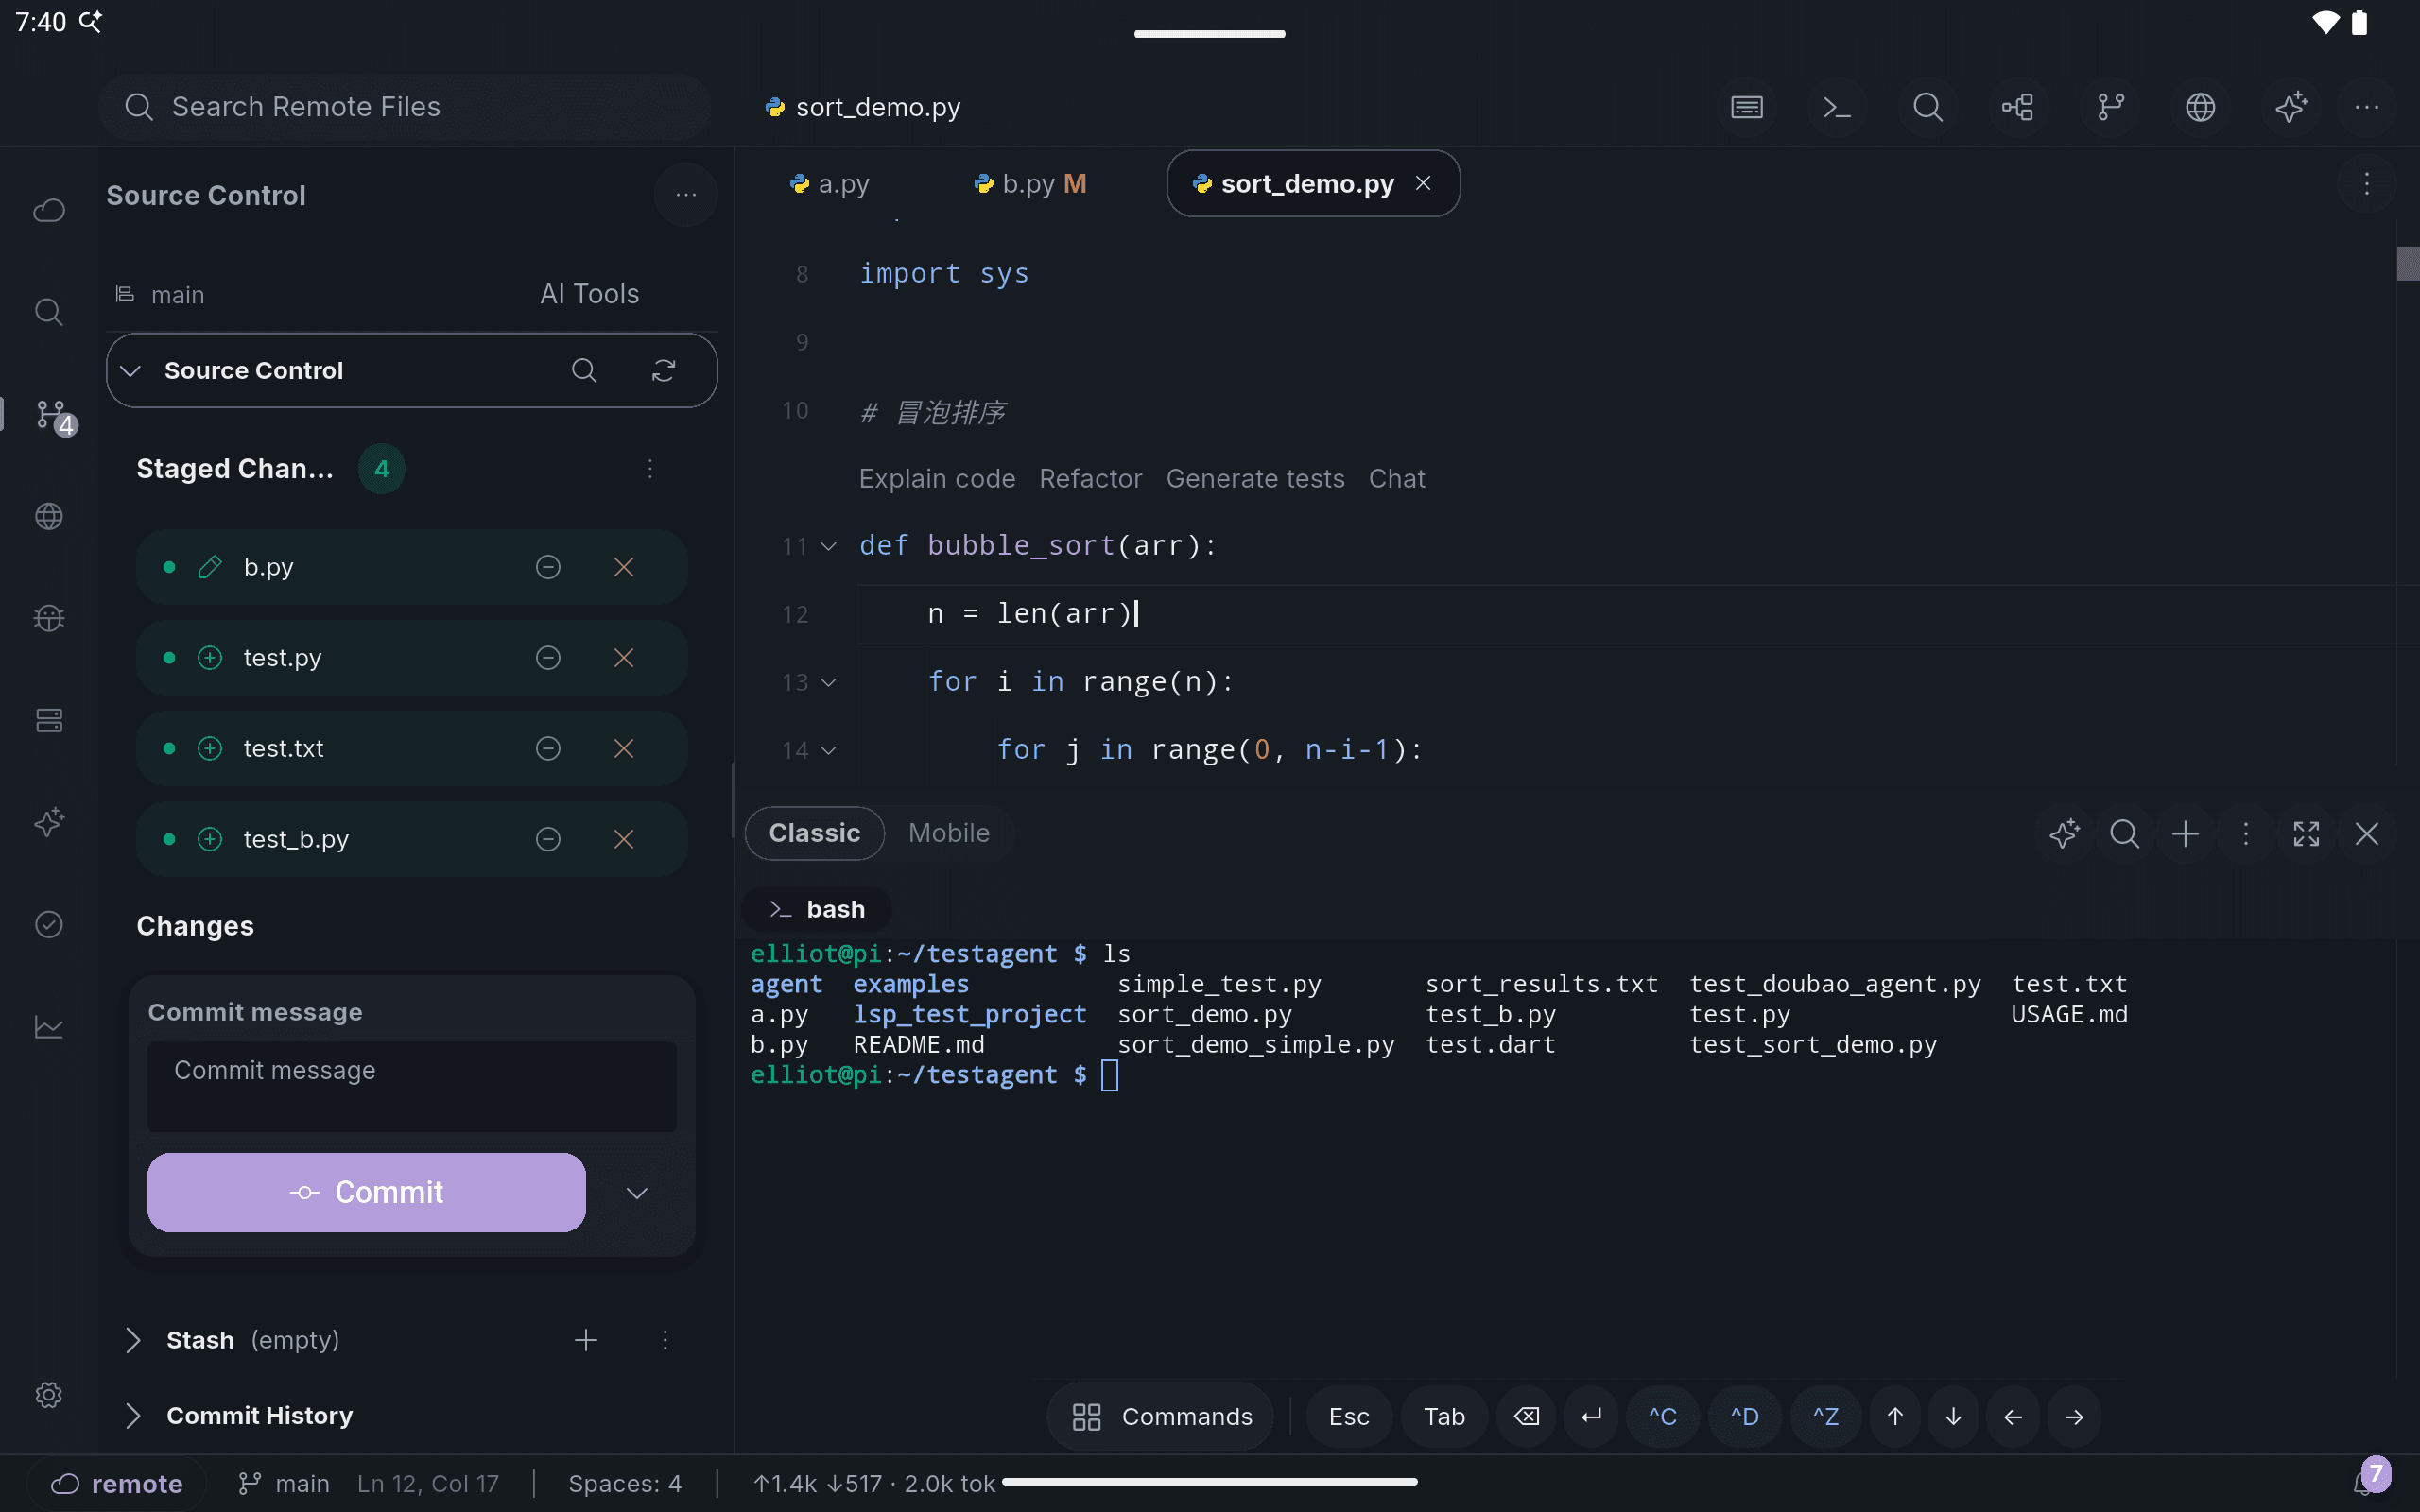Viewport: 2420px width, 1512px height.
Task: Maximize the terminal panel
Action: [x=2306, y=834]
